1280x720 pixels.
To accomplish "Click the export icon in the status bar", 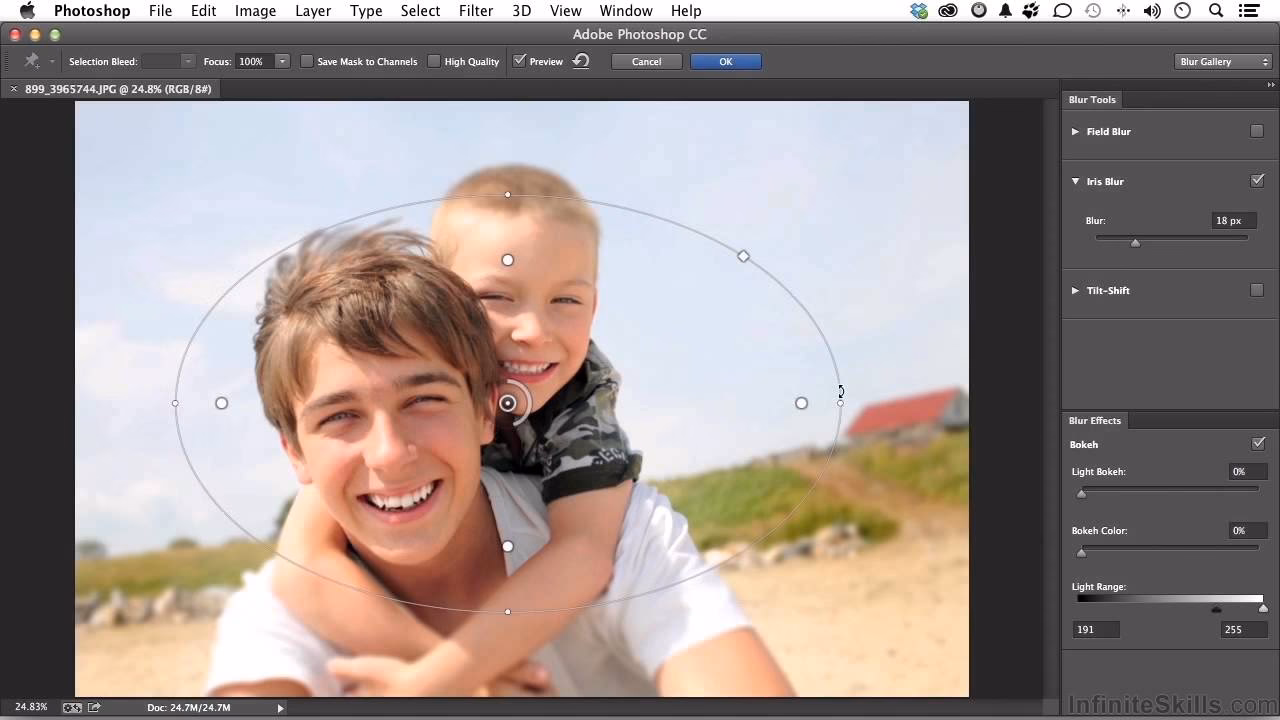I will [94, 707].
